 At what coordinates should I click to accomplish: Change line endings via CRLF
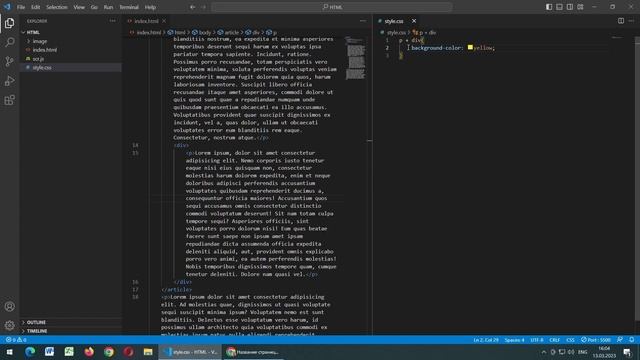coord(555,340)
